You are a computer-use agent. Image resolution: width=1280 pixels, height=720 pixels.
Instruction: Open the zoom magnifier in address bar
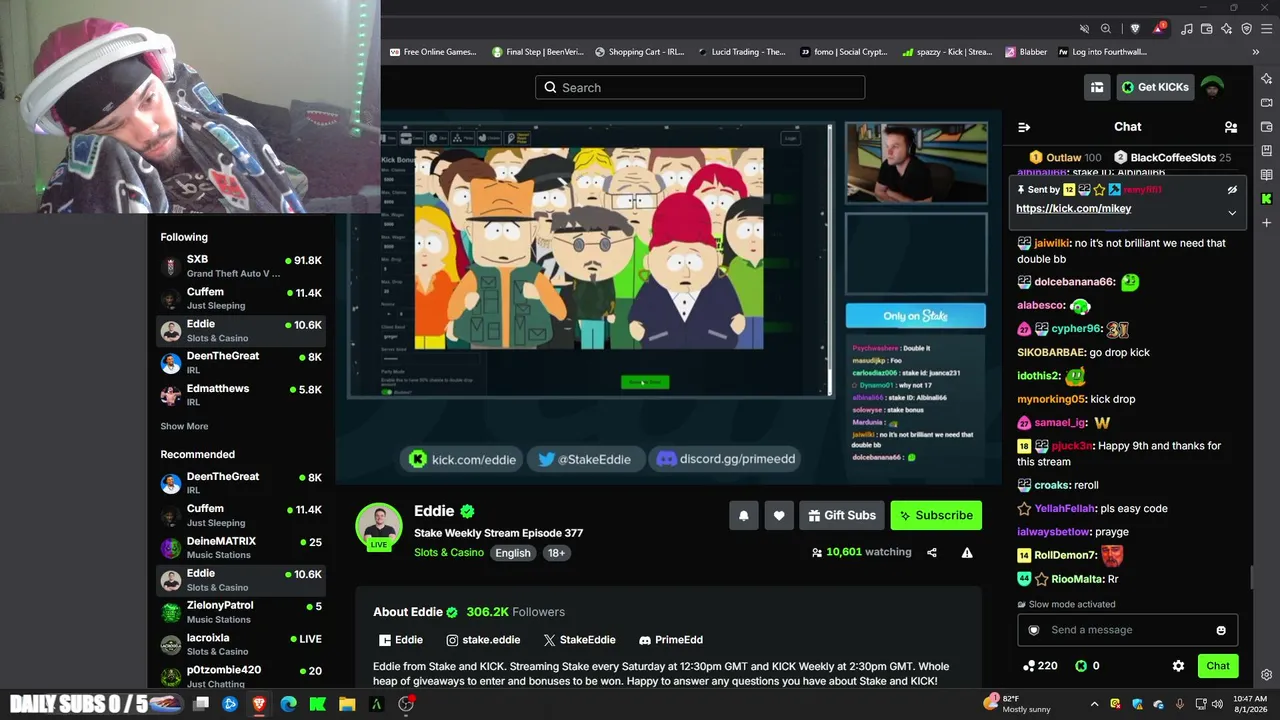point(1106,29)
